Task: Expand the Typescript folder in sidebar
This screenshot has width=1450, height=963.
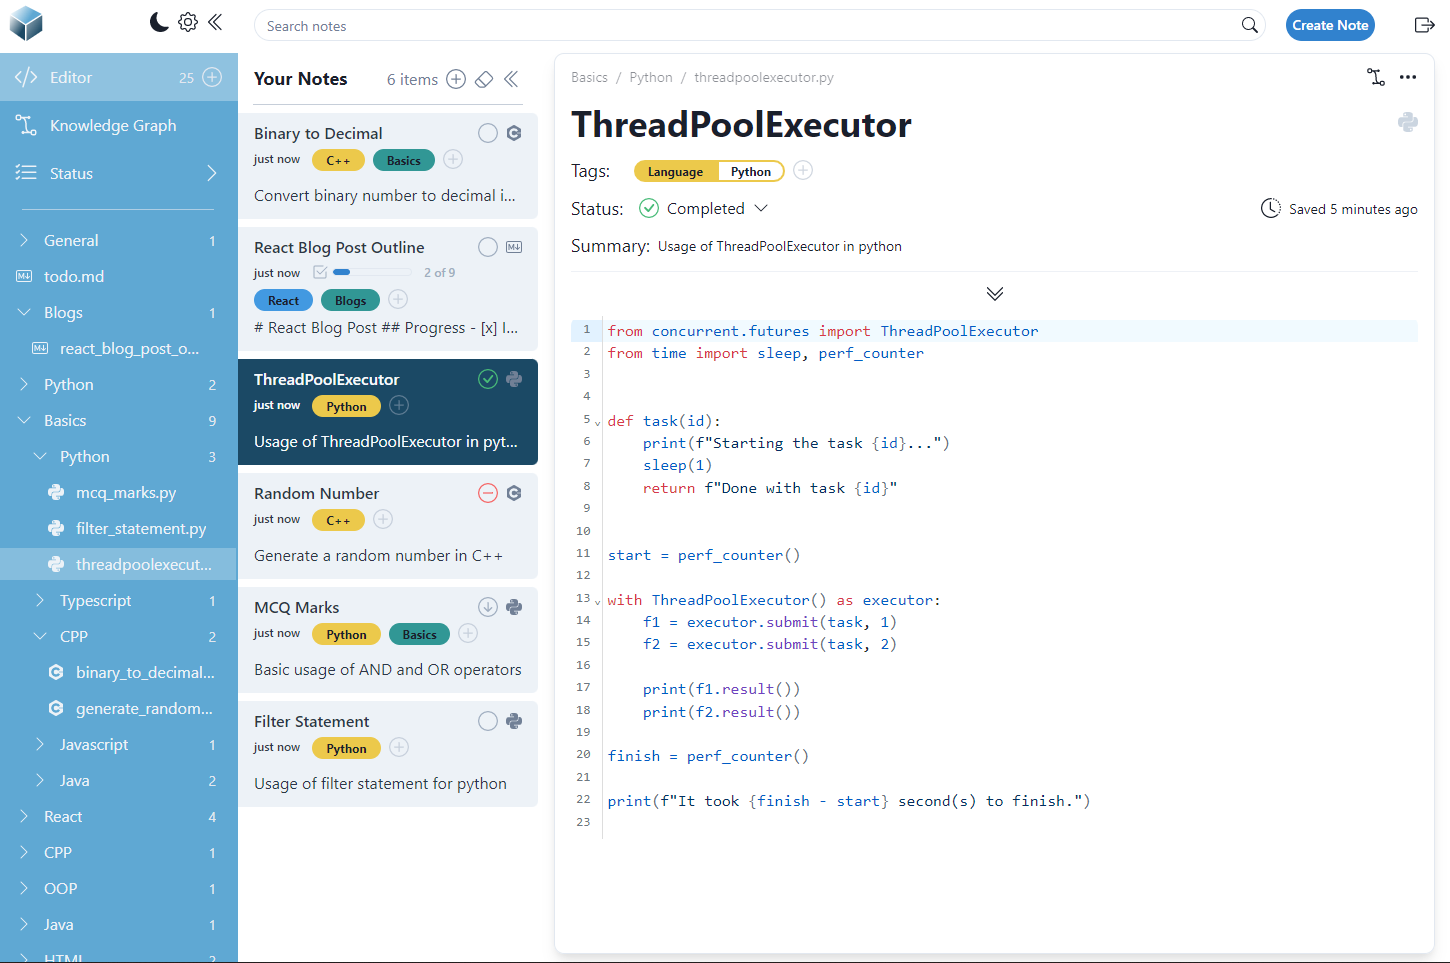Action: point(40,600)
